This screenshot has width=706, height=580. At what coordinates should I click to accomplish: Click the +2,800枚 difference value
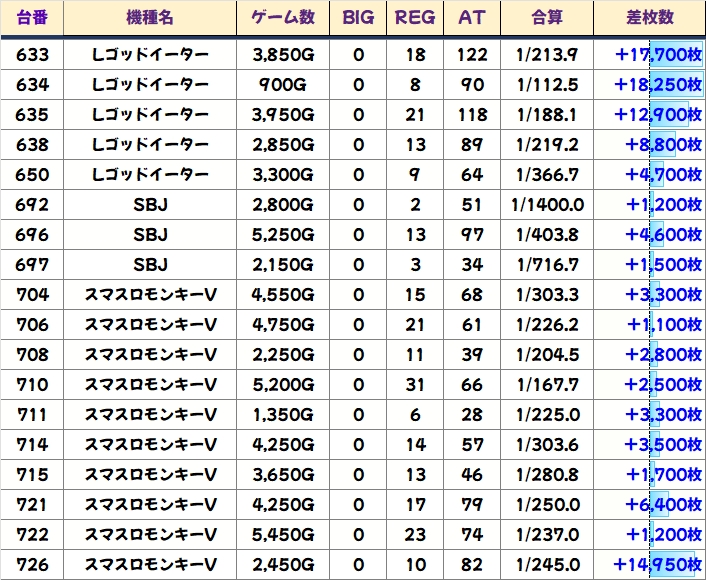point(664,355)
